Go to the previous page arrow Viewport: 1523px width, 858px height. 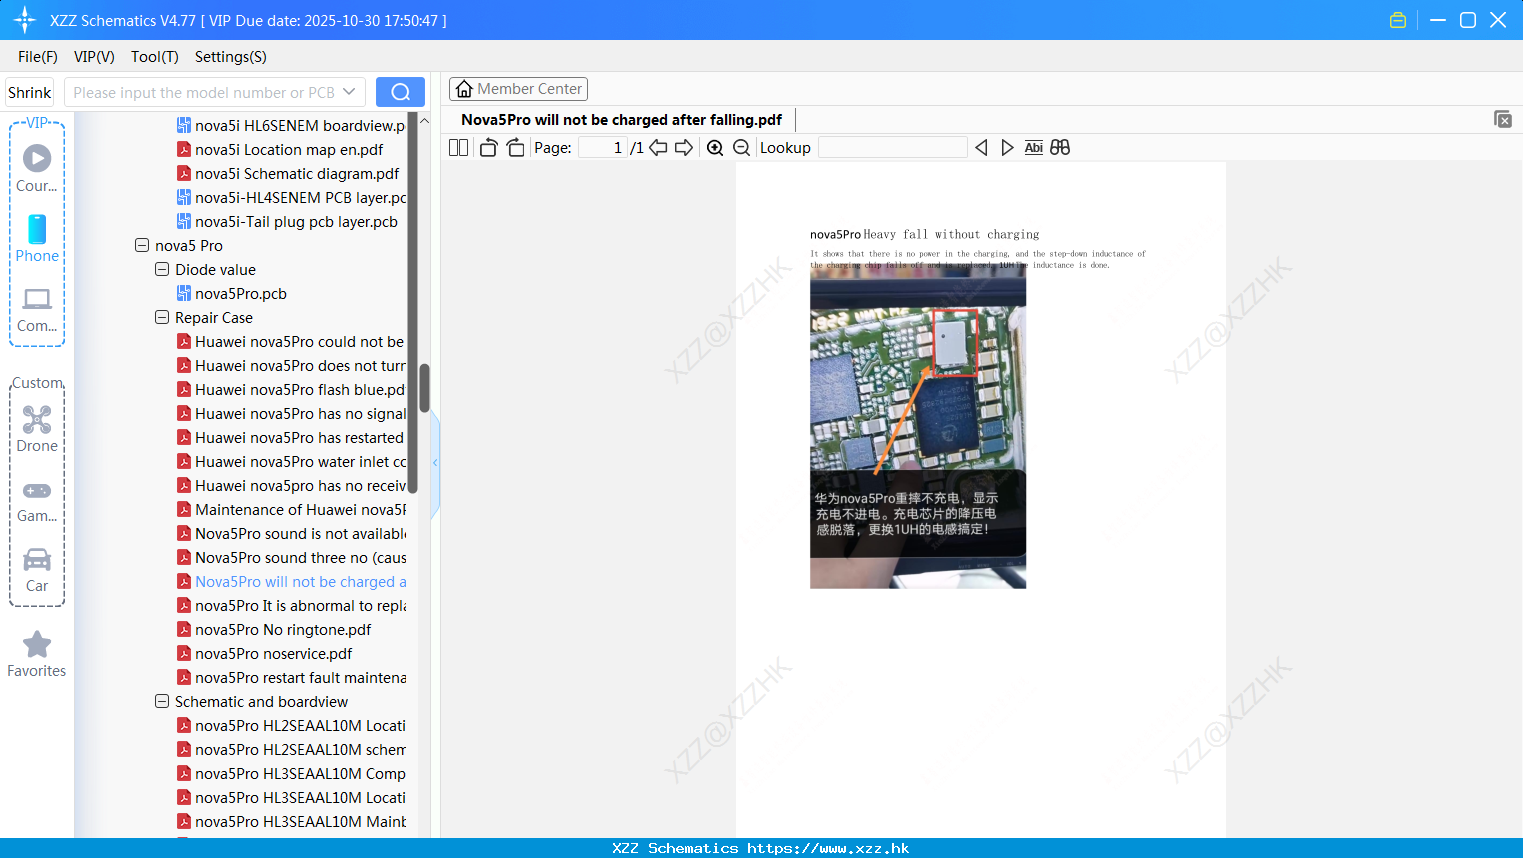pyautogui.click(x=658, y=148)
